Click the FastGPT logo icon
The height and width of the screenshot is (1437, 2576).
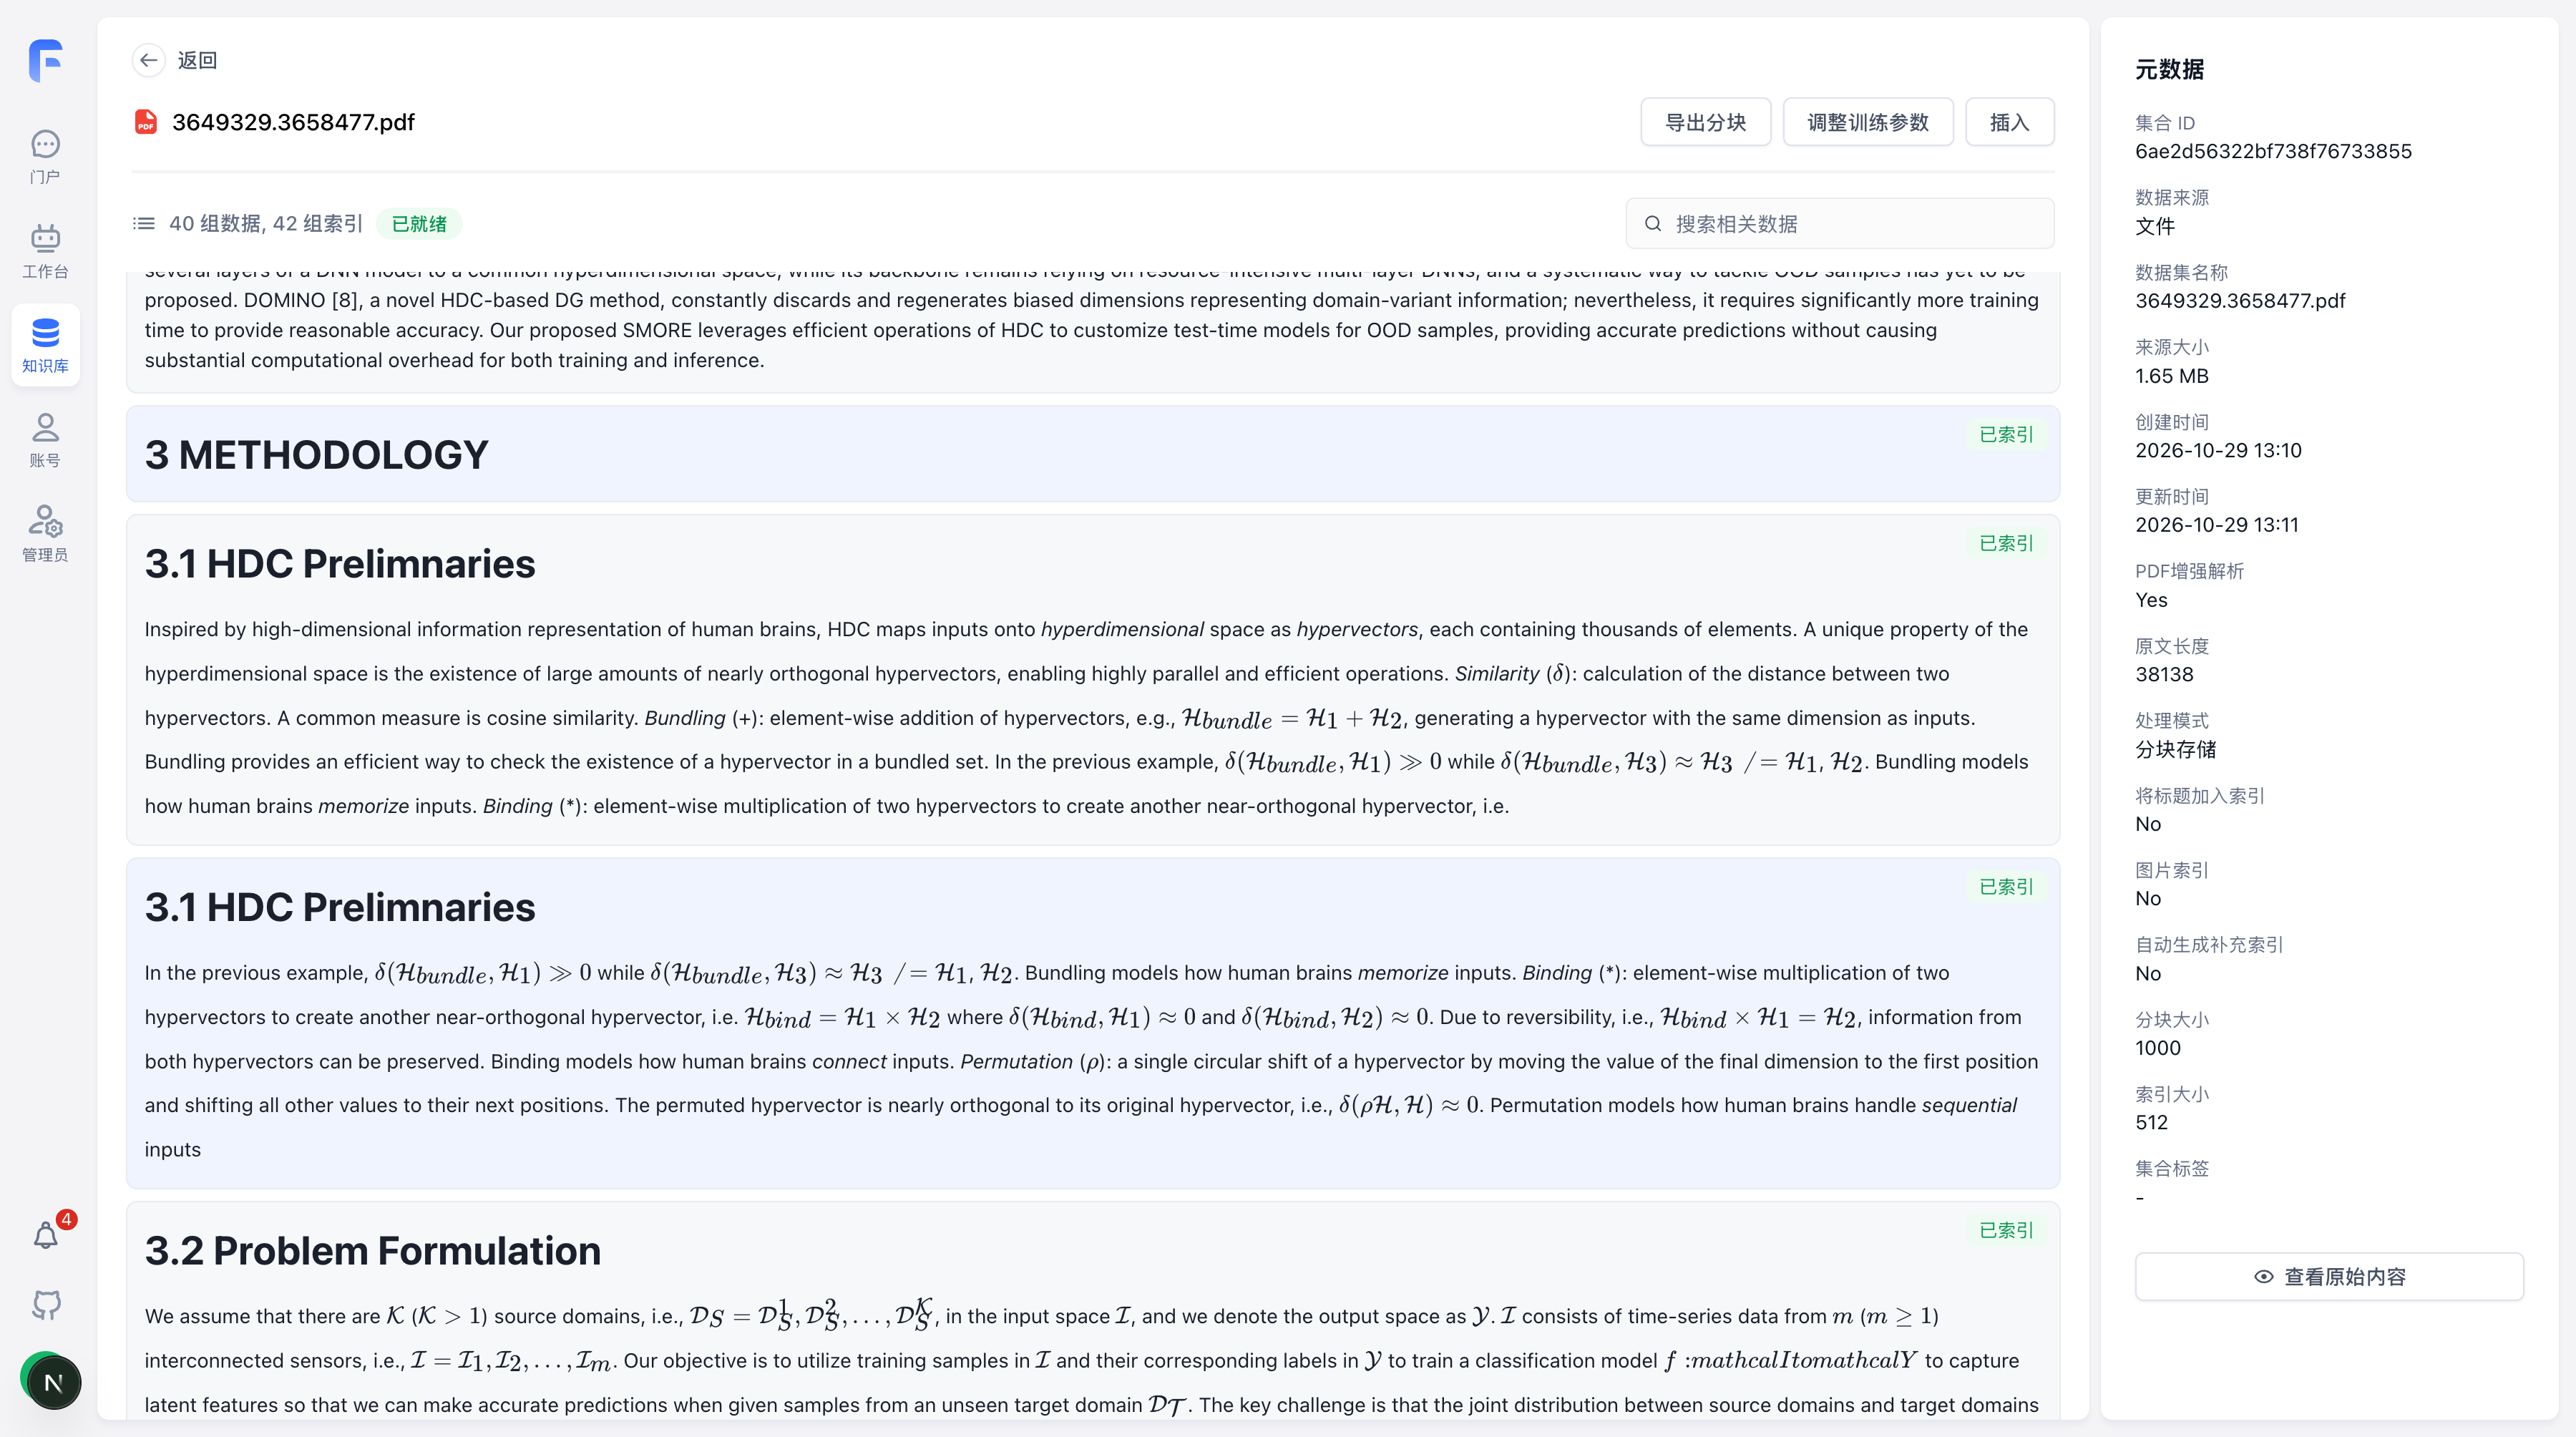46,61
